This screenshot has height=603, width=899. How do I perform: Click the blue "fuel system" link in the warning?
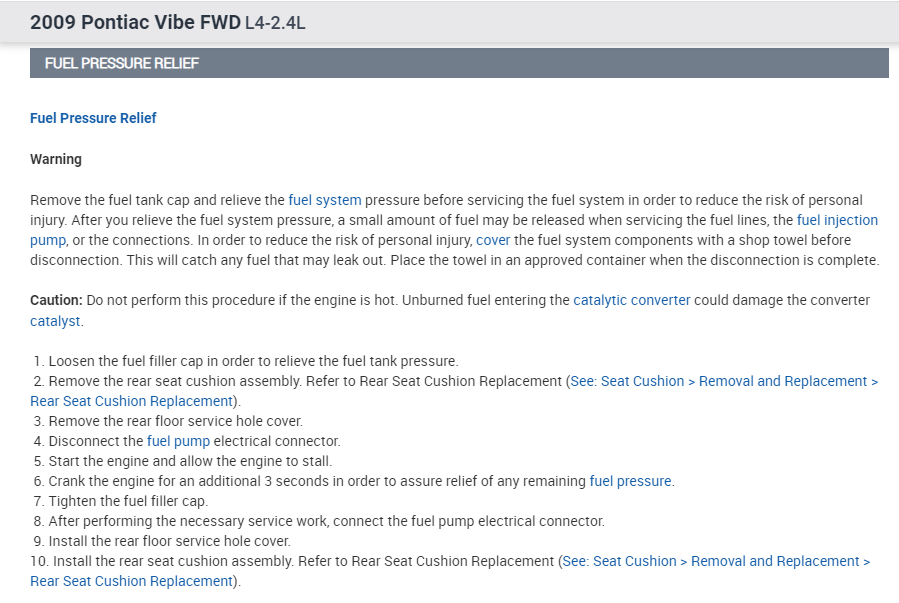324,200
